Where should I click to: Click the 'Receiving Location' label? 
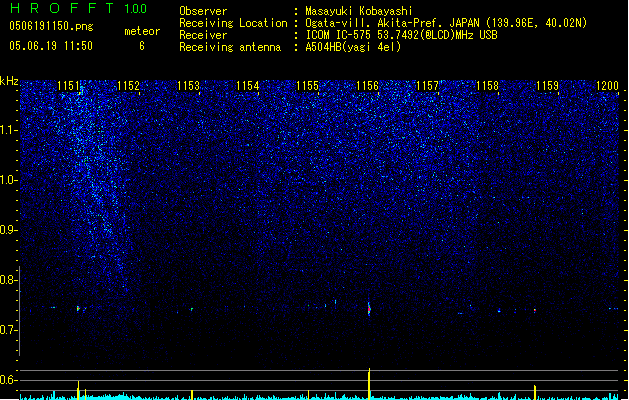[x=233, y=23]
